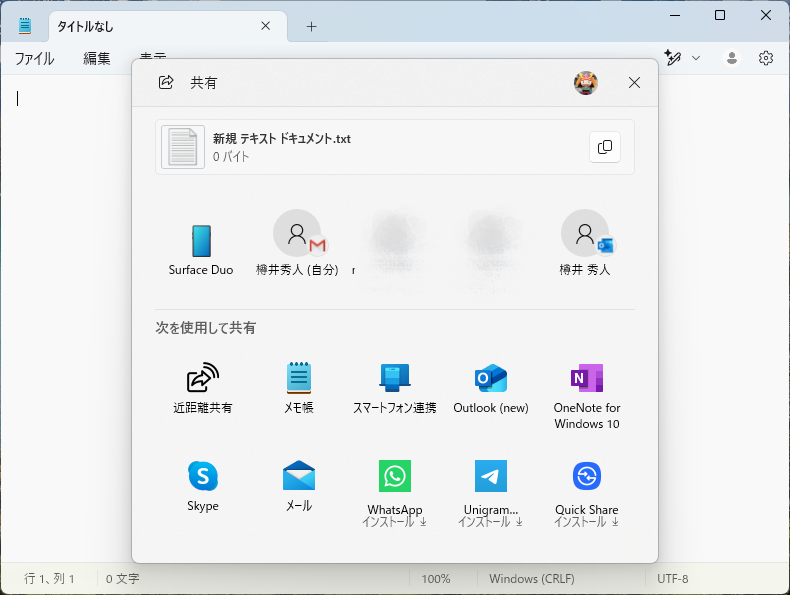Install Unigram from share list
The width and height of the screenshot is (790, 595).
point(491,494)
